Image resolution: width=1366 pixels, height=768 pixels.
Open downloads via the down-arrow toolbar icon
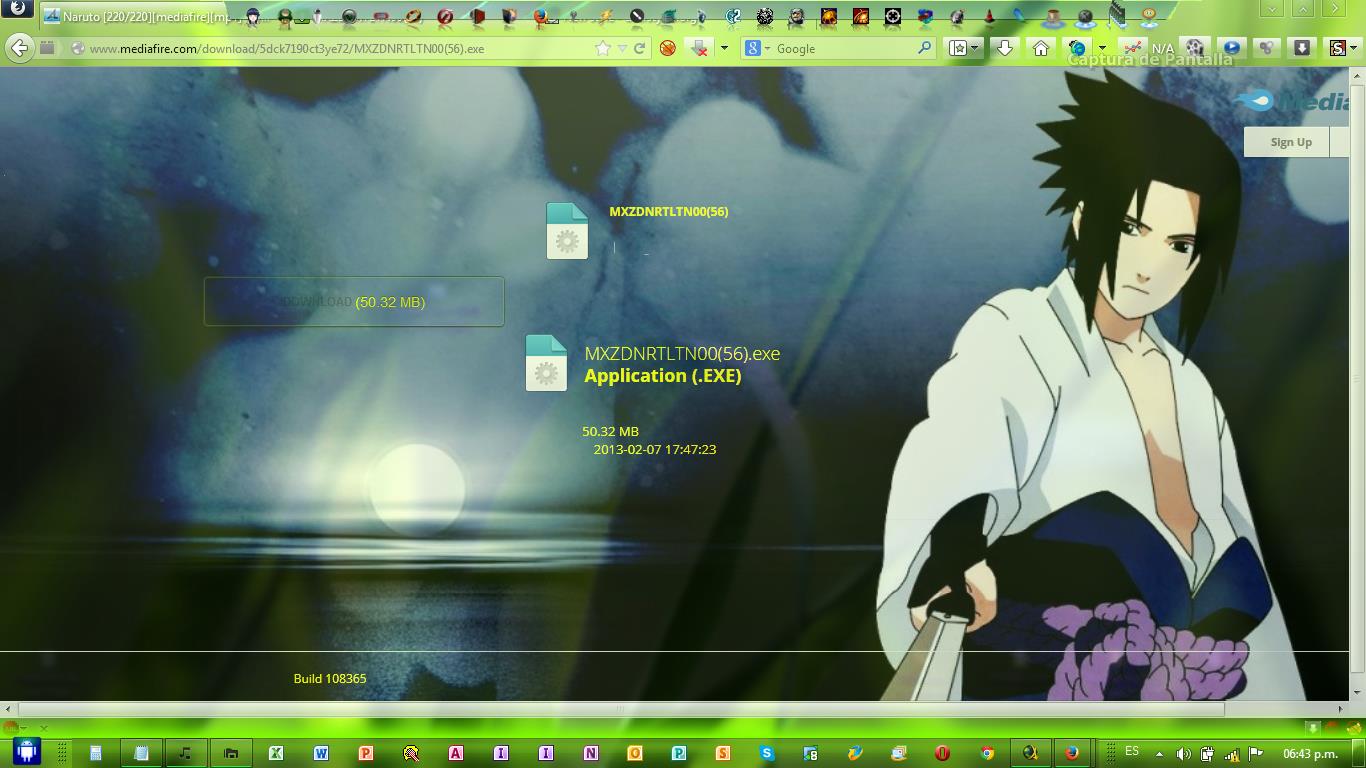tap(1003, 47)
